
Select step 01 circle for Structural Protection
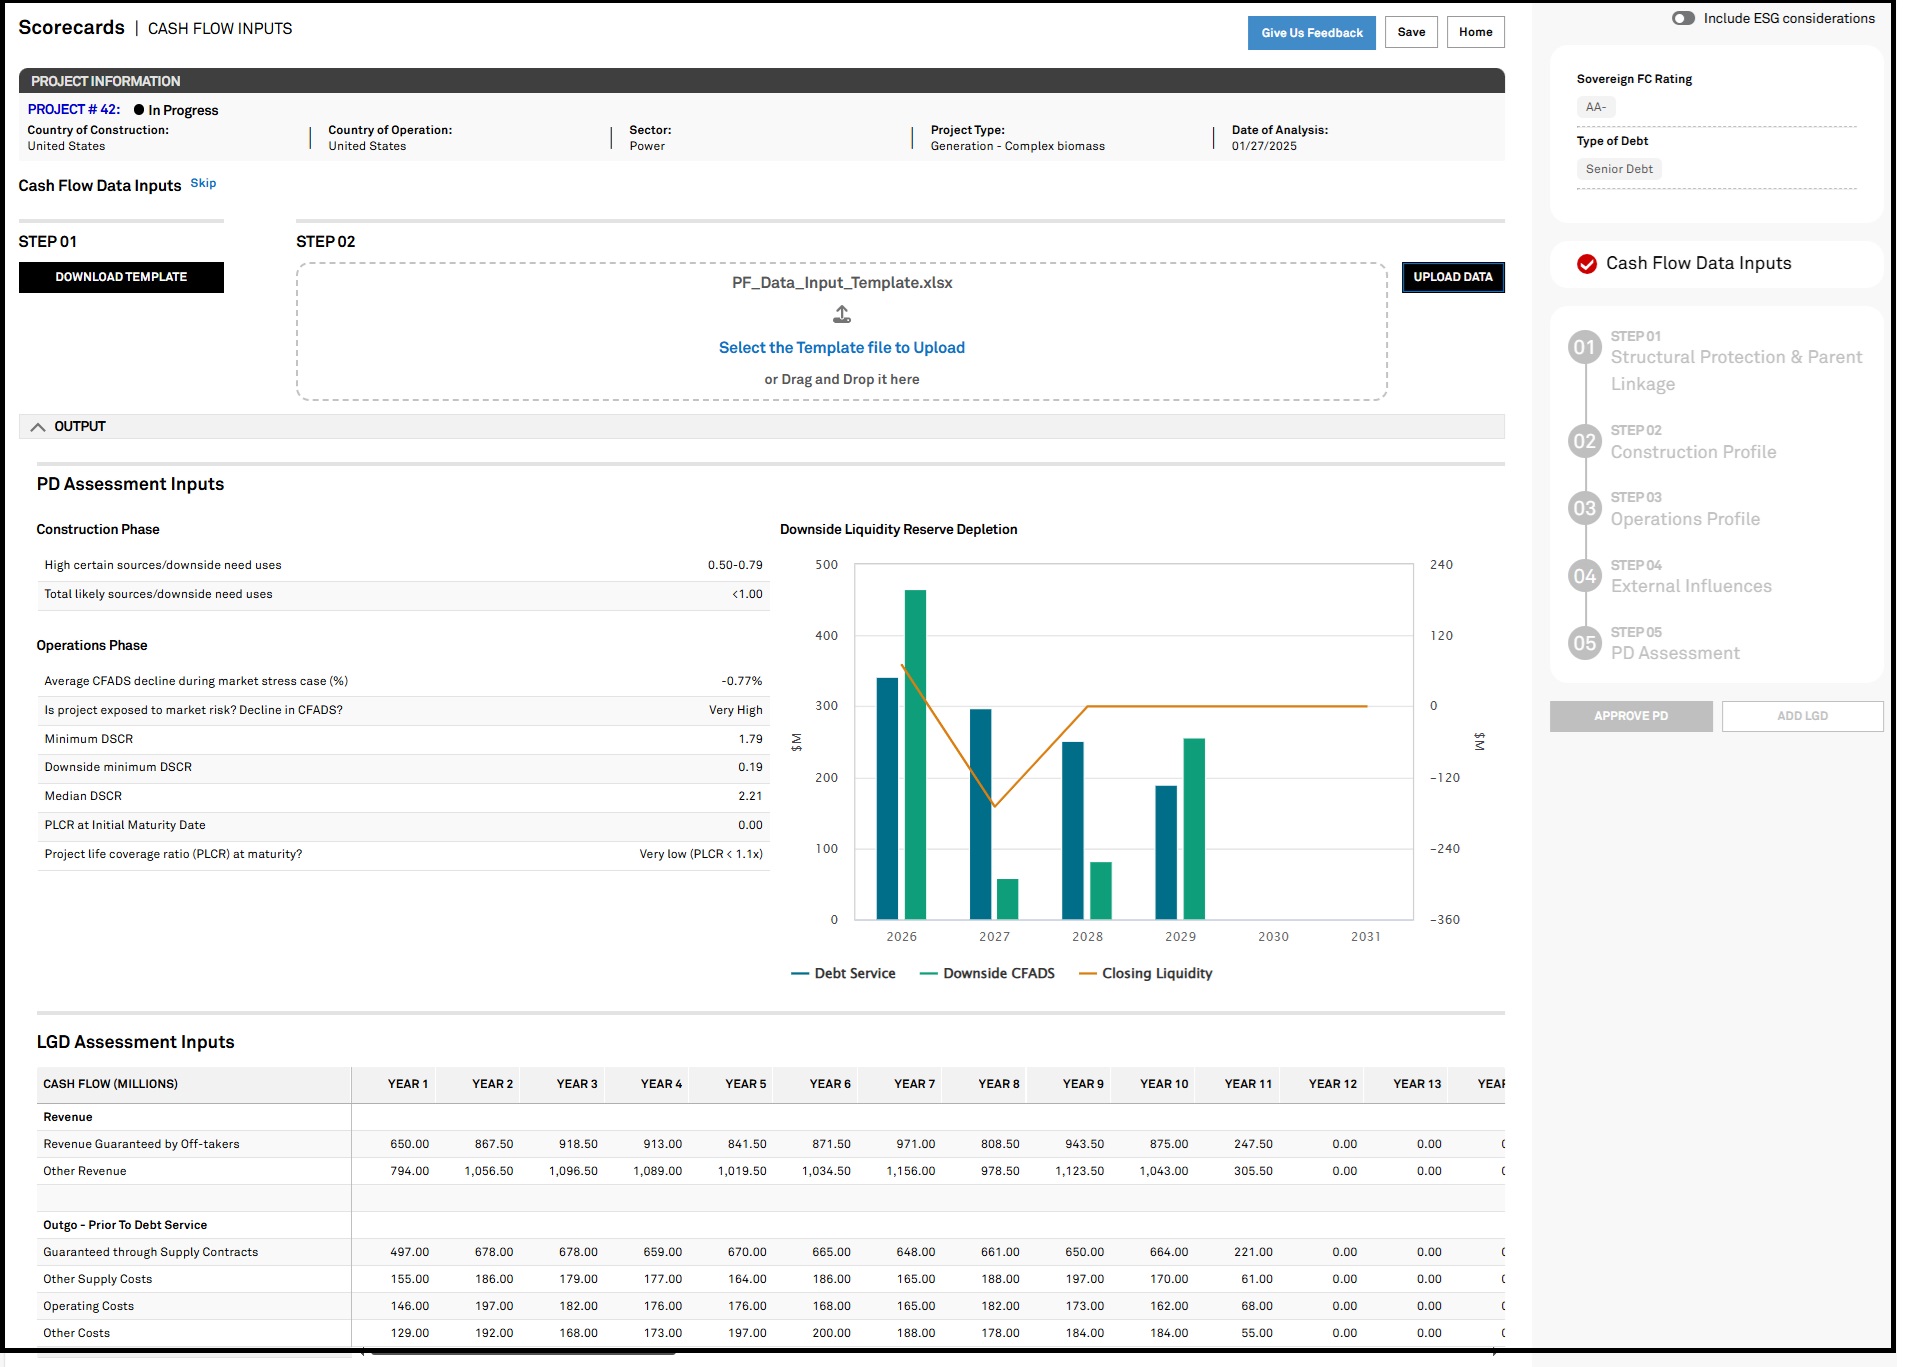1584,348
